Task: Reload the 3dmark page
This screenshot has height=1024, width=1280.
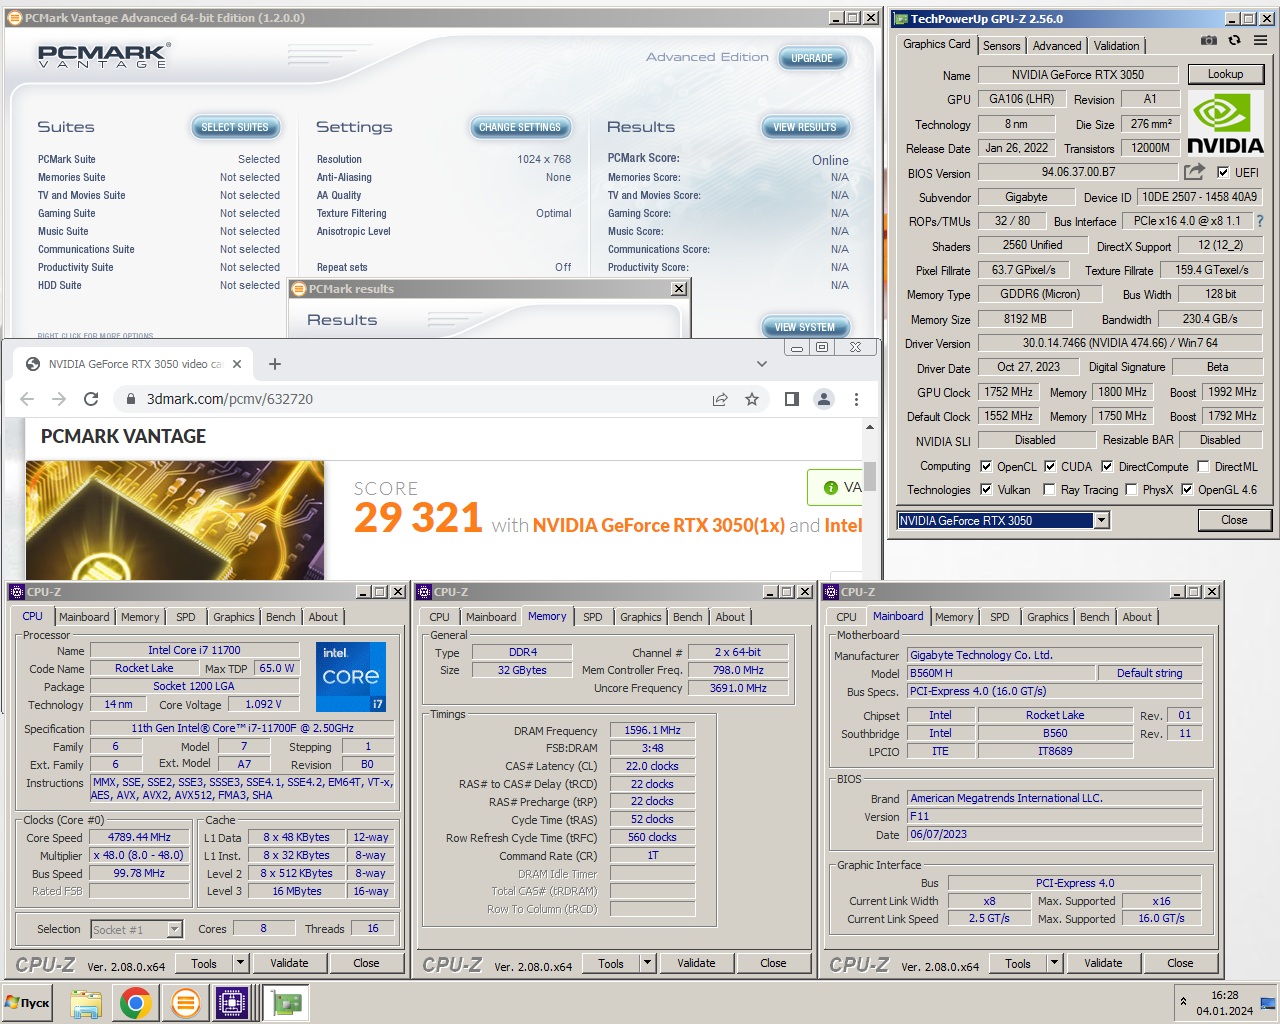Action: (x=91, y=399)
